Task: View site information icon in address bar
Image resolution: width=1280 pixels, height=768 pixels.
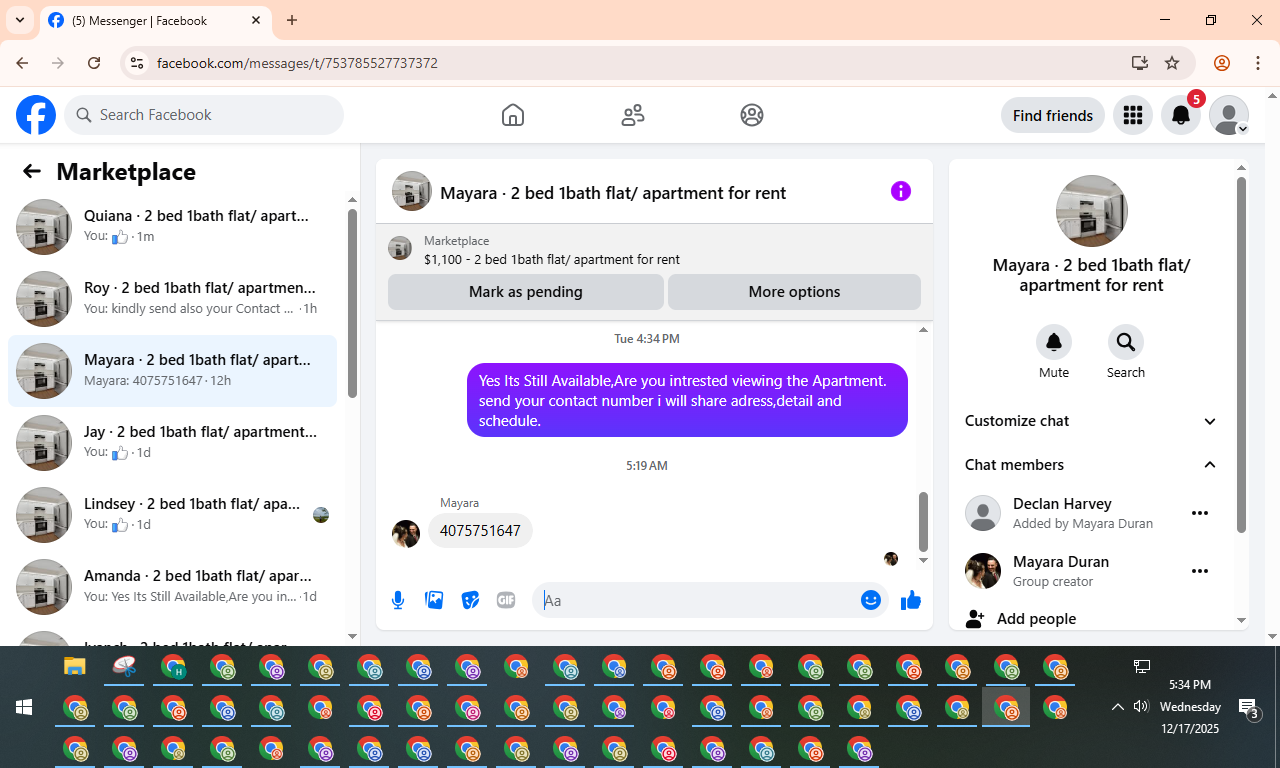Action: tap(137, 63)
